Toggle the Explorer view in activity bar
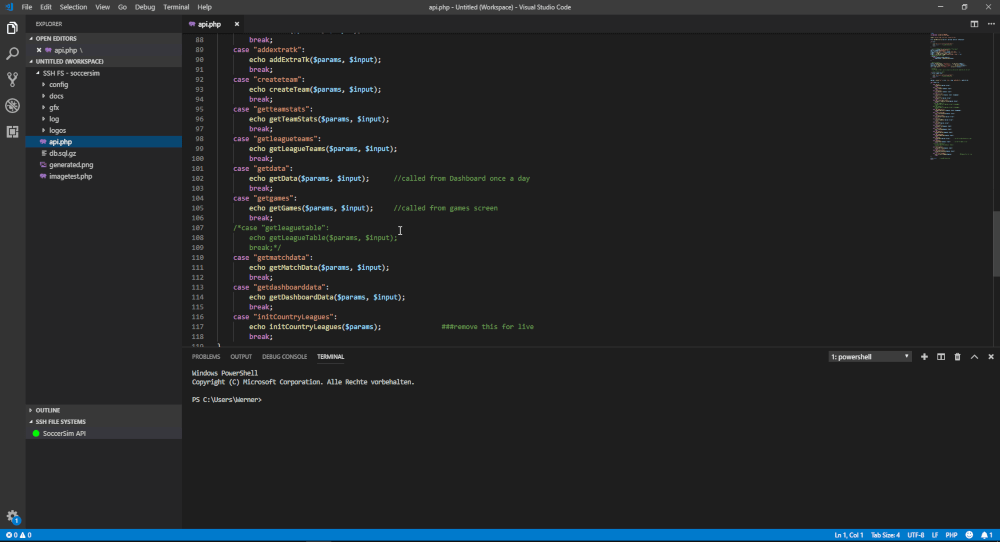 point(12,27)
